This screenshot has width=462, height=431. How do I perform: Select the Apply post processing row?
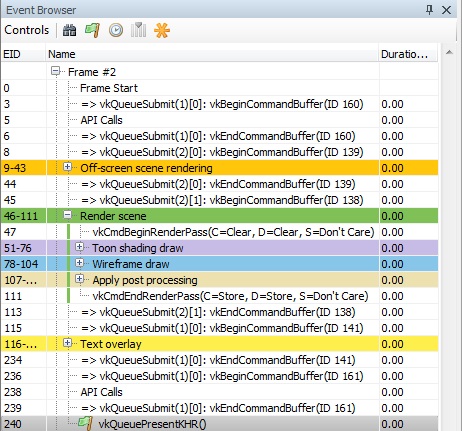[x=219, y=280]
